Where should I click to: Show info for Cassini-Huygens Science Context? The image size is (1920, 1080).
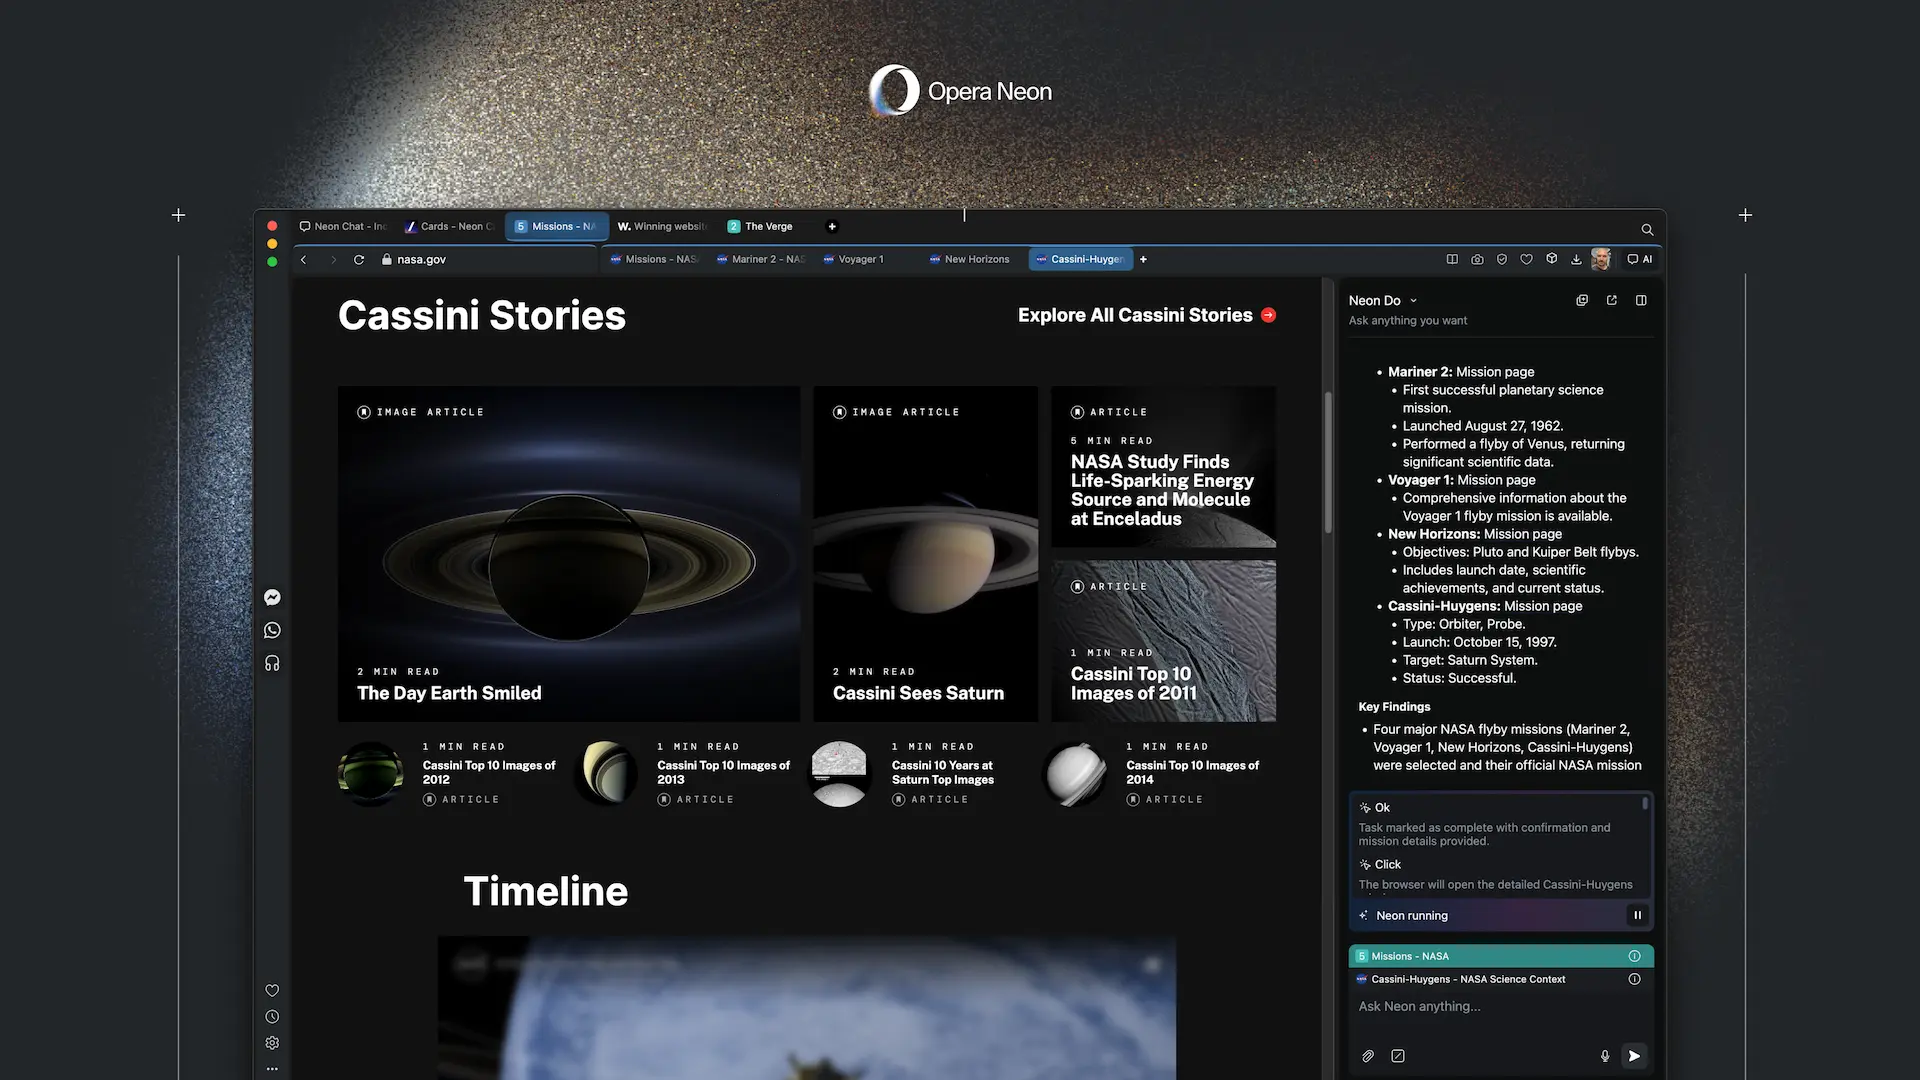point(1636,979)
